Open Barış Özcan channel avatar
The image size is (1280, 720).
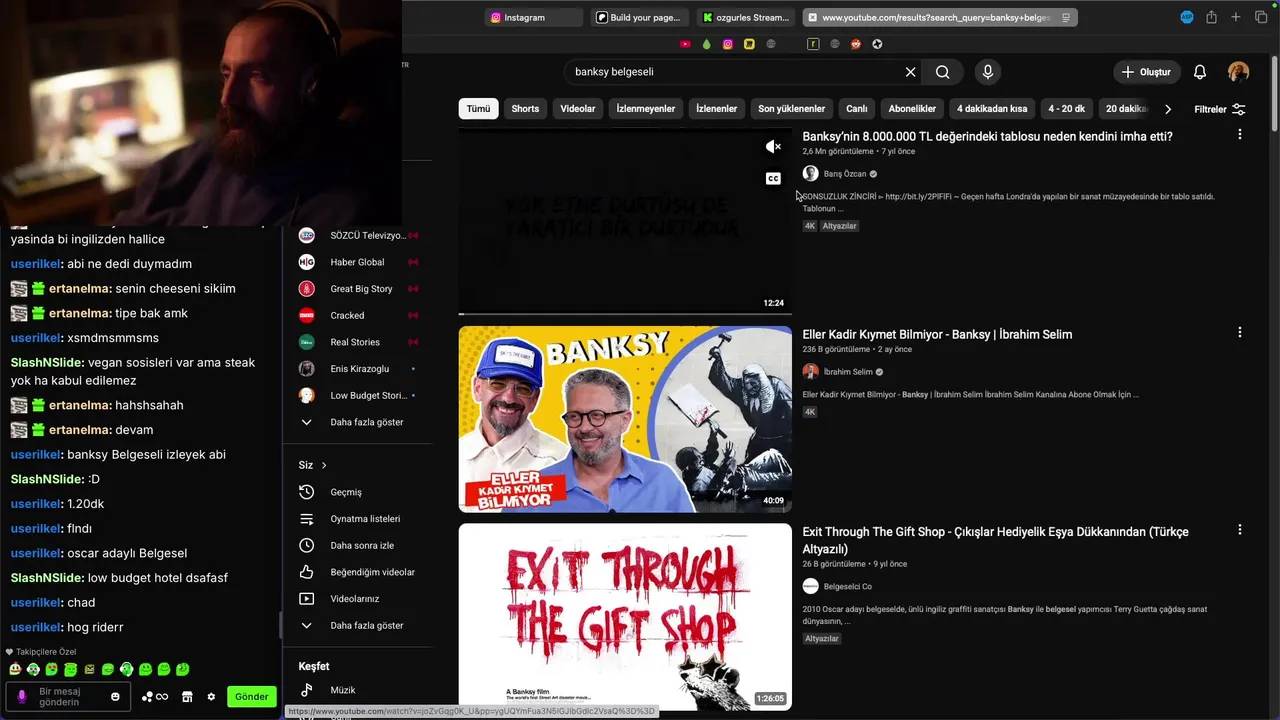click(x=810, y=174)
